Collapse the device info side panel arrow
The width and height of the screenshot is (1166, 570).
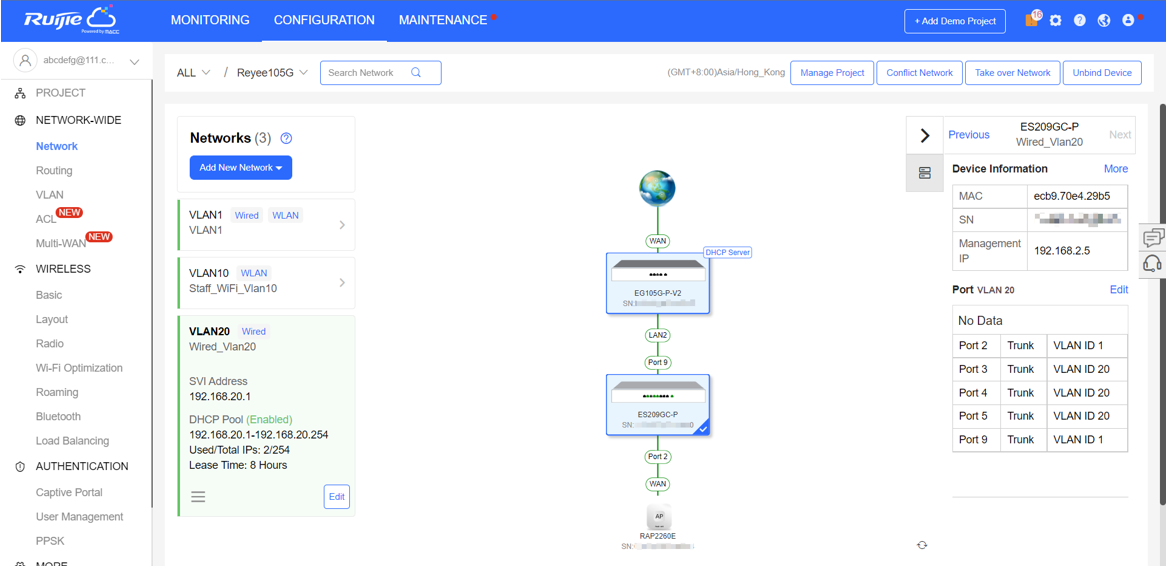tap(924, 135)
